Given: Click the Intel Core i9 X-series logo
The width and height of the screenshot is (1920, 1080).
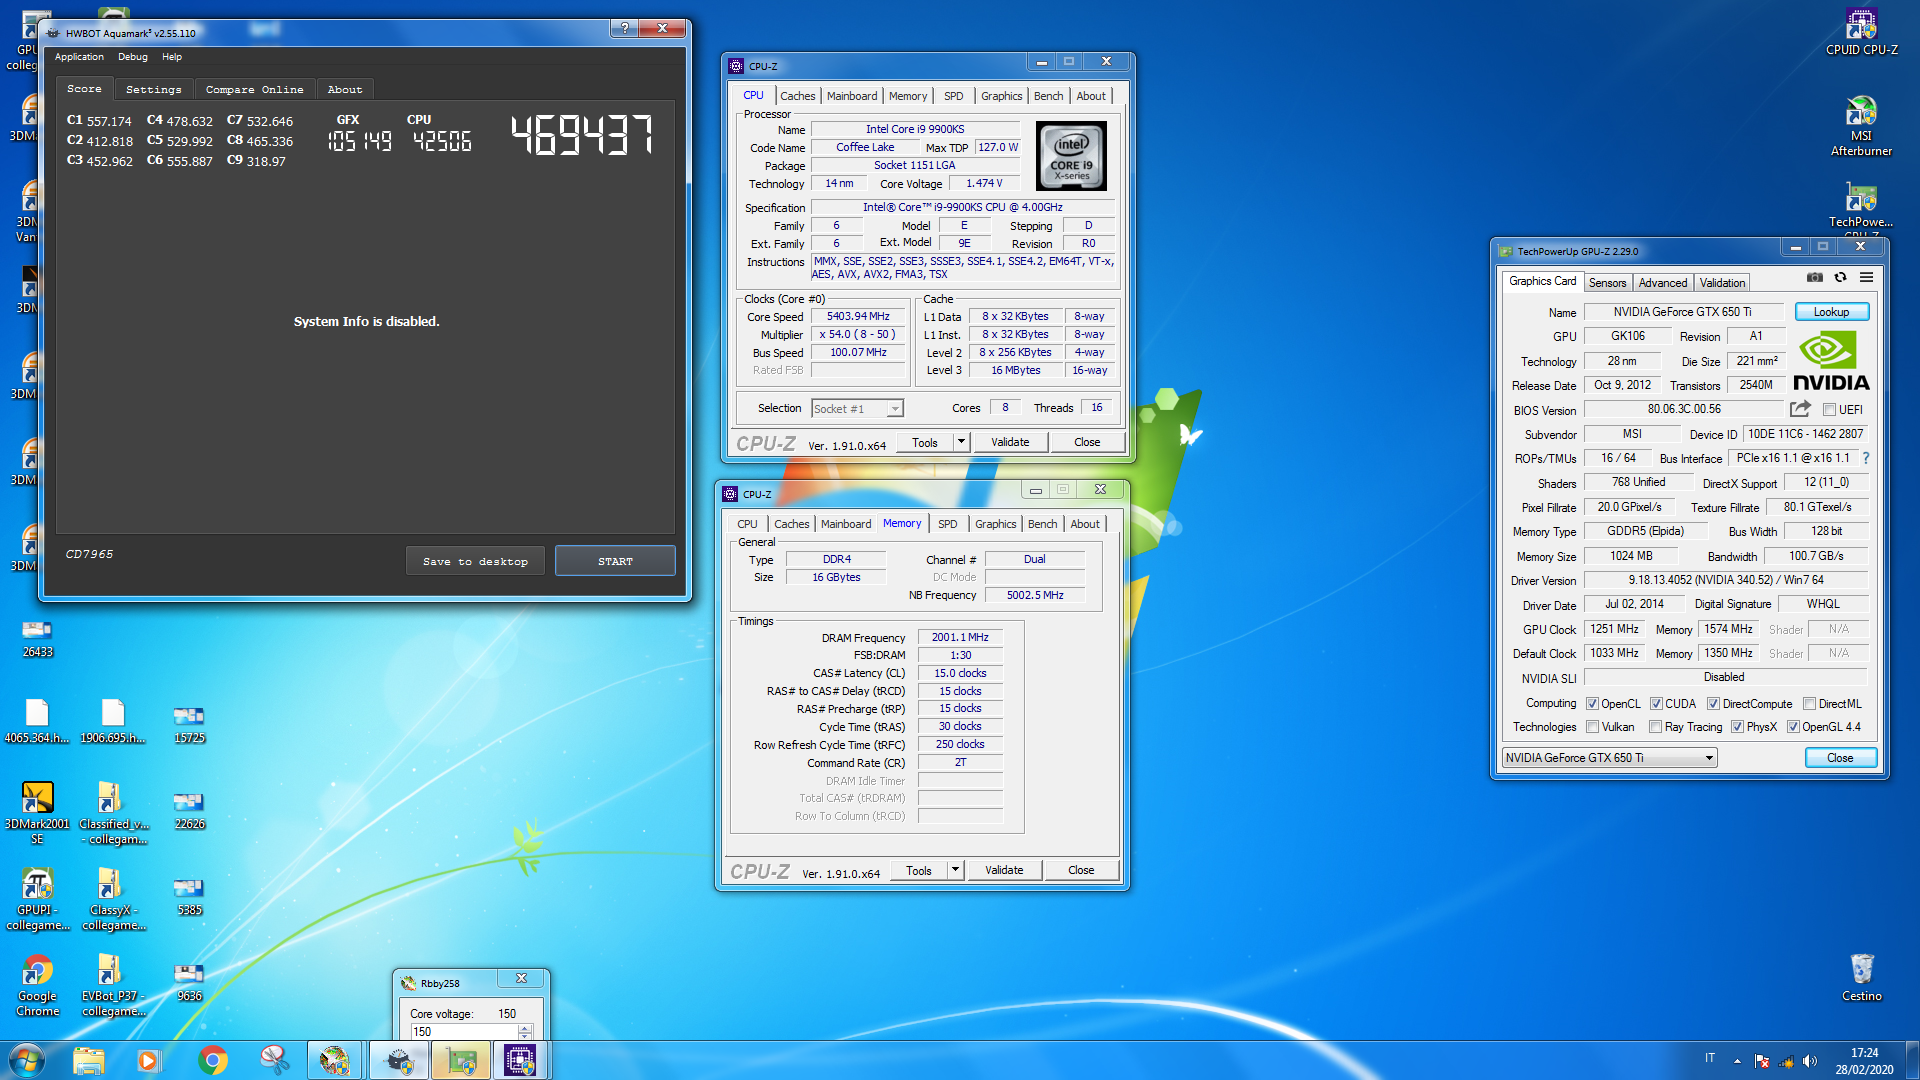Looking at the screenshot, I should tap(1071, 156).
